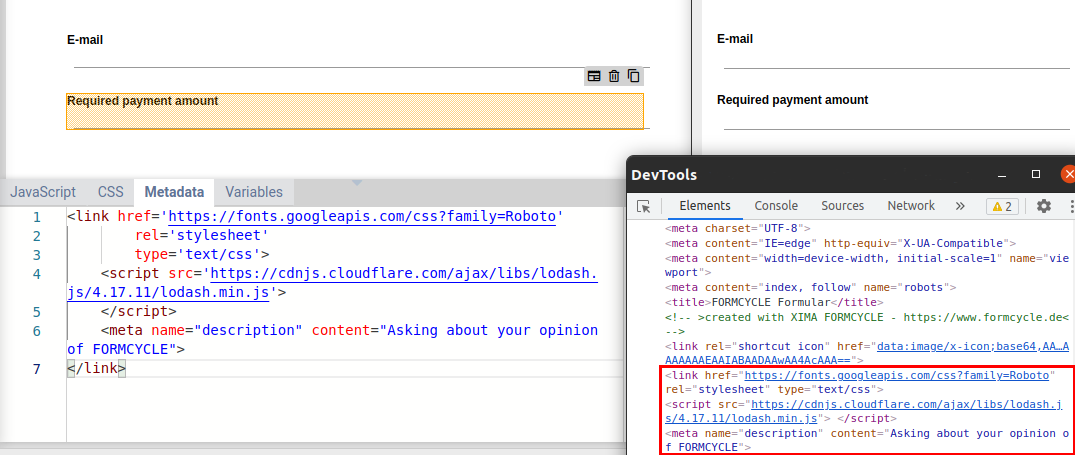Screen dimensions: 1075x455
Task: Select the Metadata tab
Action: point(174,192)
